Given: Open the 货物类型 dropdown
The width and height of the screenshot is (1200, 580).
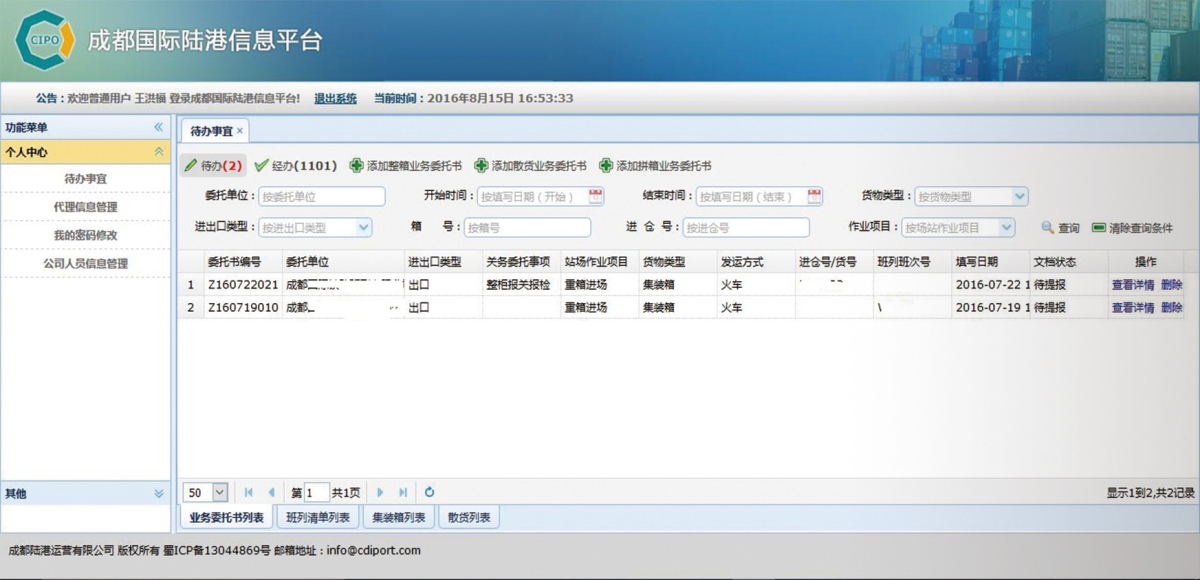Looking at the screenshot, I should click(1019, 197).
